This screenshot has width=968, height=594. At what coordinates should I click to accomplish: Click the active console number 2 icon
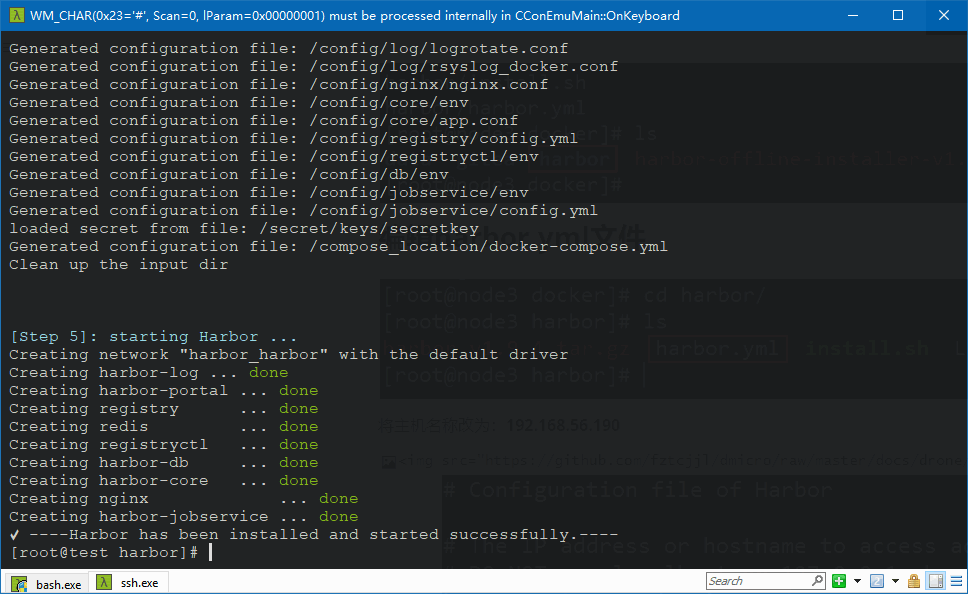coord(877,581)
